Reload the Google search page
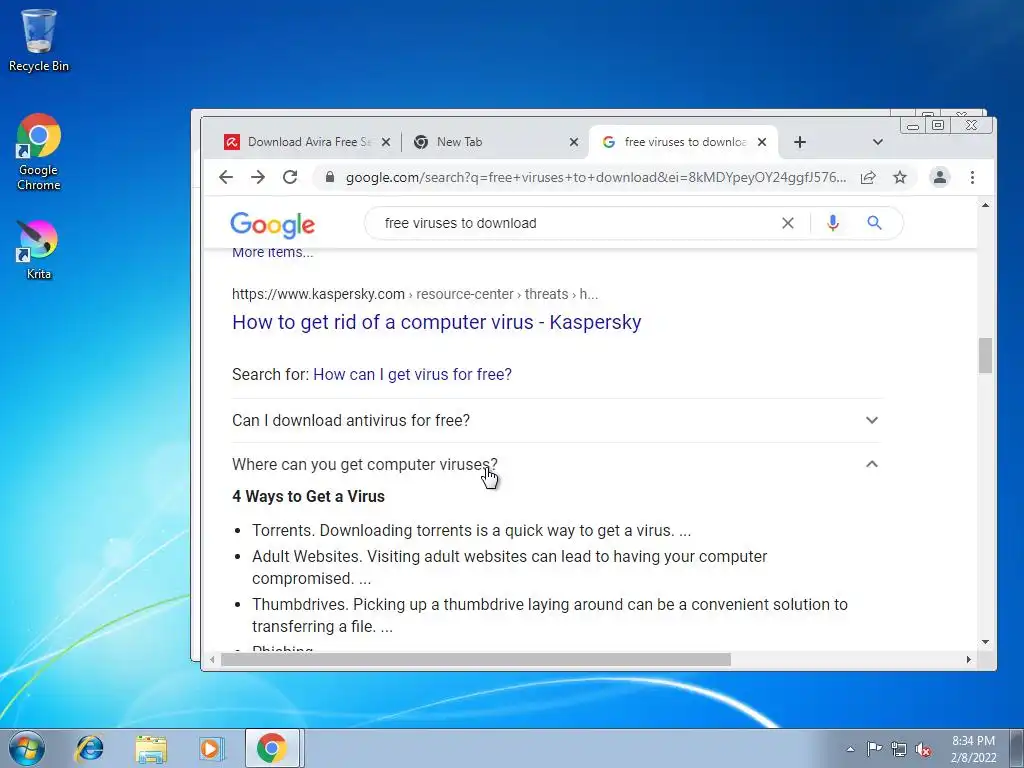The height and width of the screenshot is (768, 1024). tap(290, 177)
